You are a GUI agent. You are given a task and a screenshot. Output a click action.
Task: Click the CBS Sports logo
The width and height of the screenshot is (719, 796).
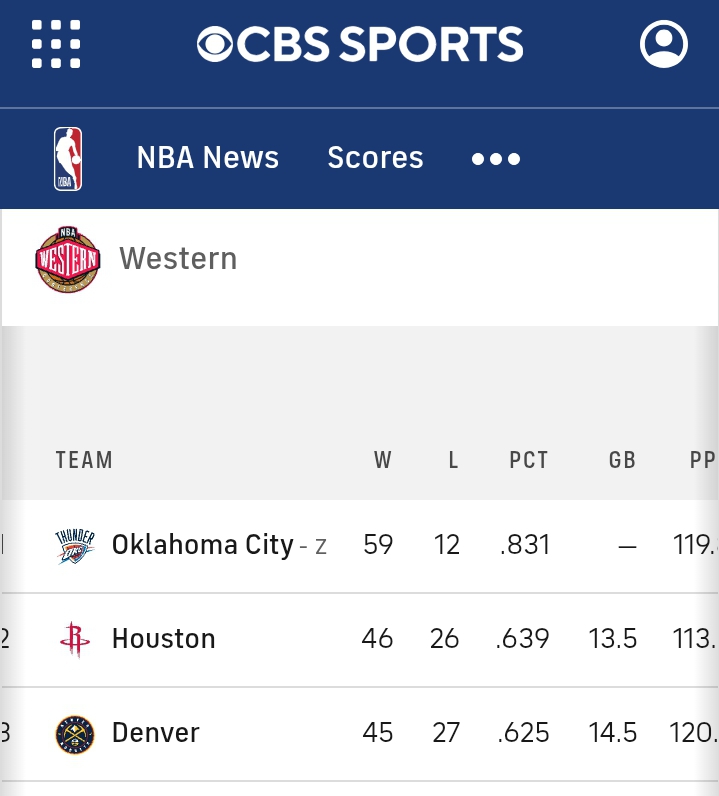coord(360,44)
